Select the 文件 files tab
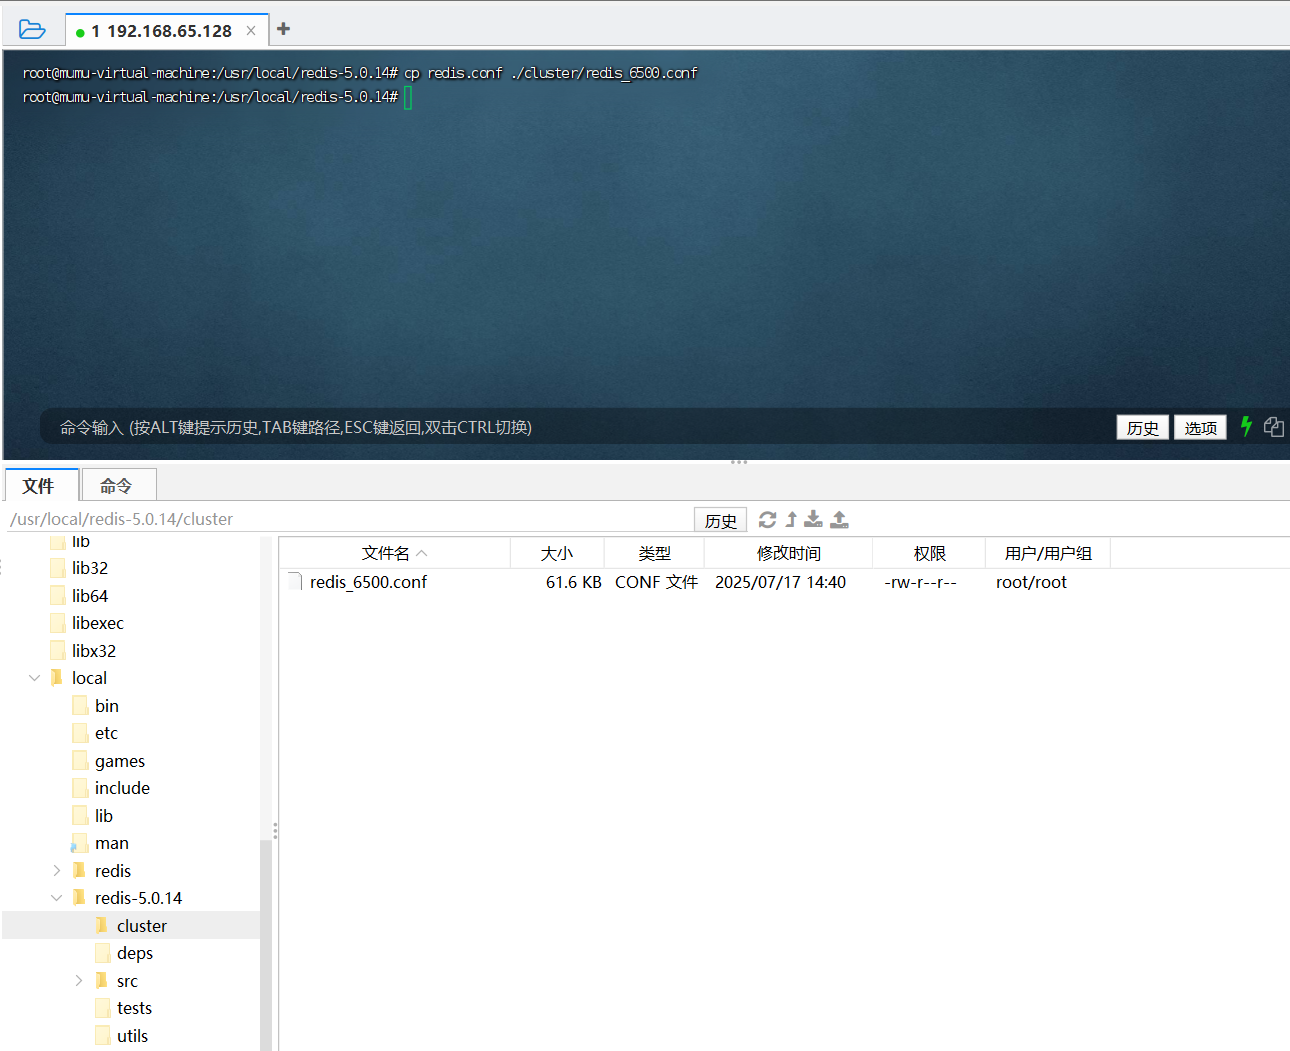 click(41, 485)
